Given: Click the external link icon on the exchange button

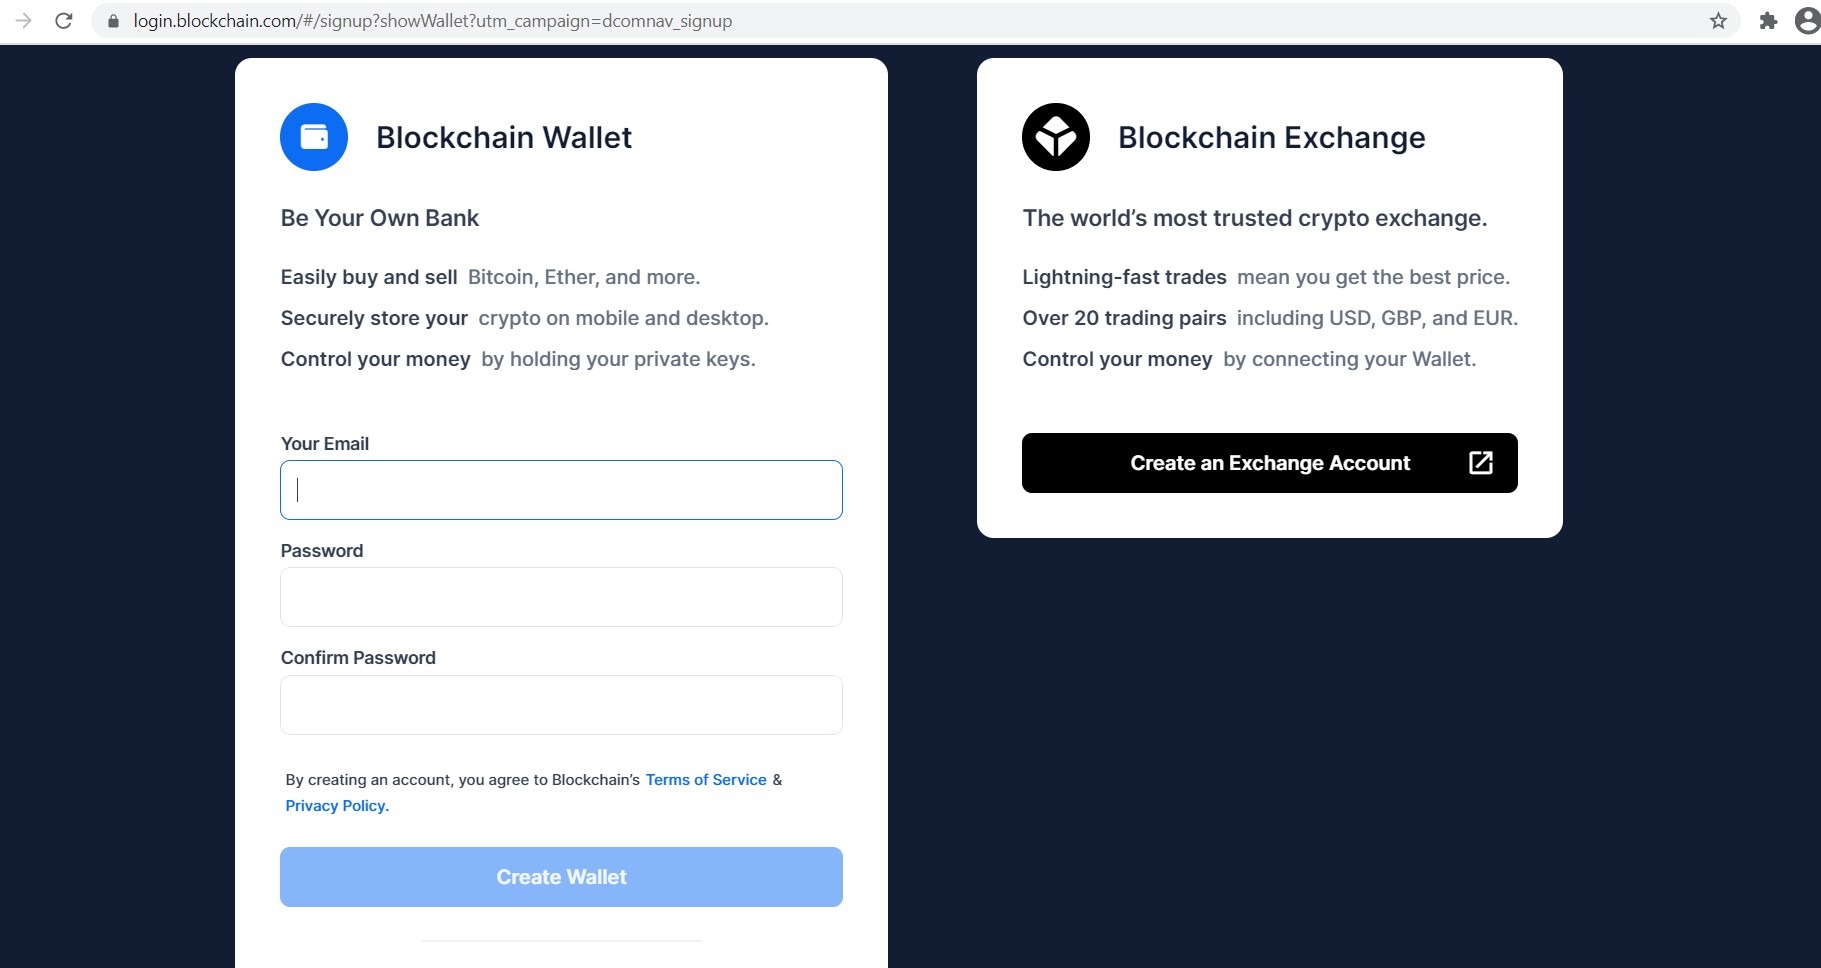Looking at the screenshot, I should pyautogui.click(x=1480, y=462).
